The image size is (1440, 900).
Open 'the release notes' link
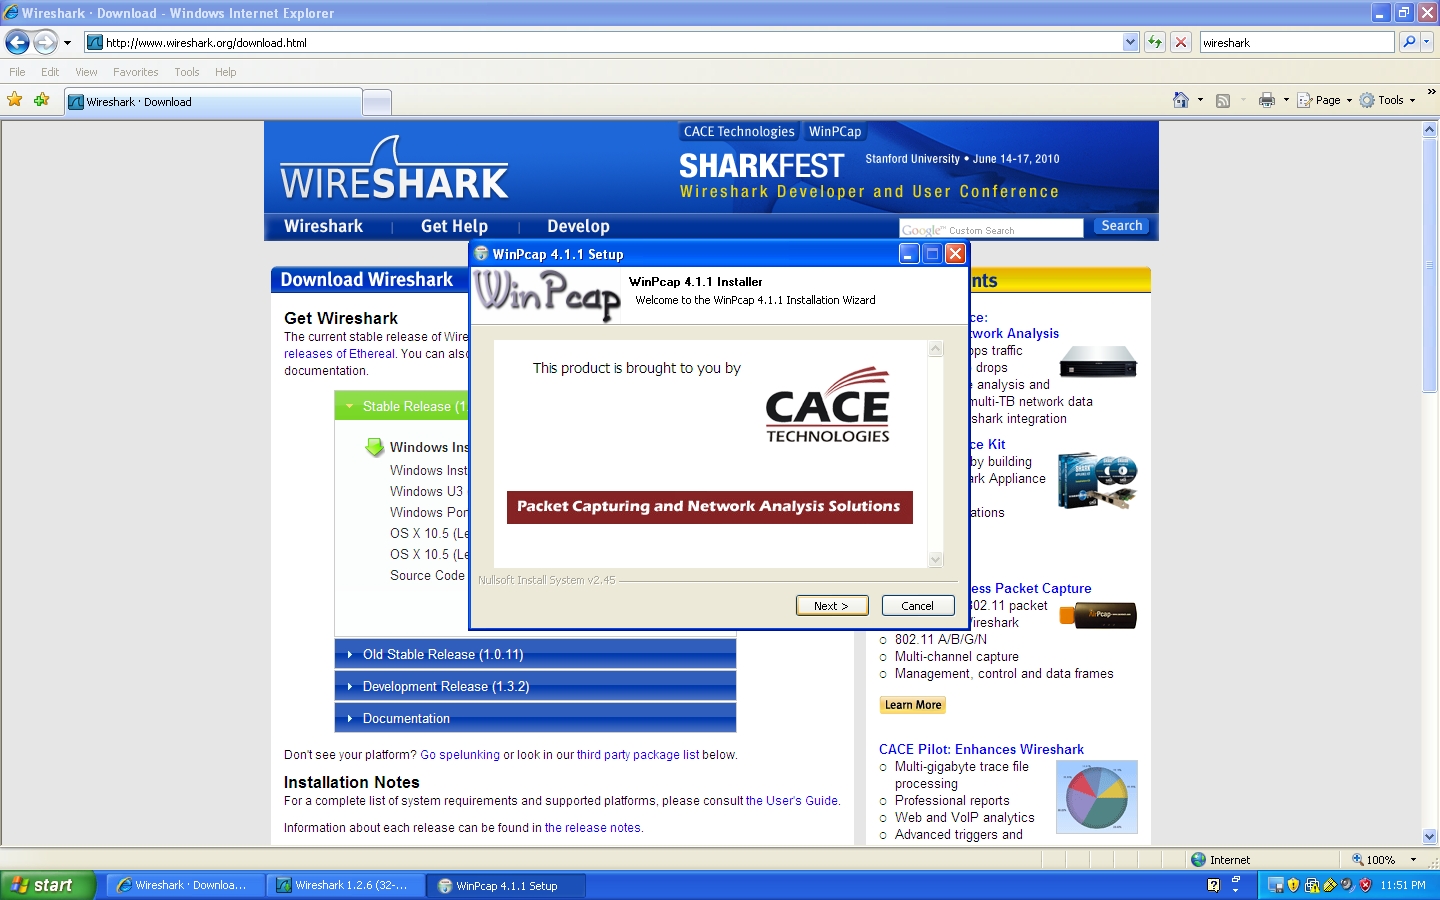pyautogui.click(x=593, y=828)
